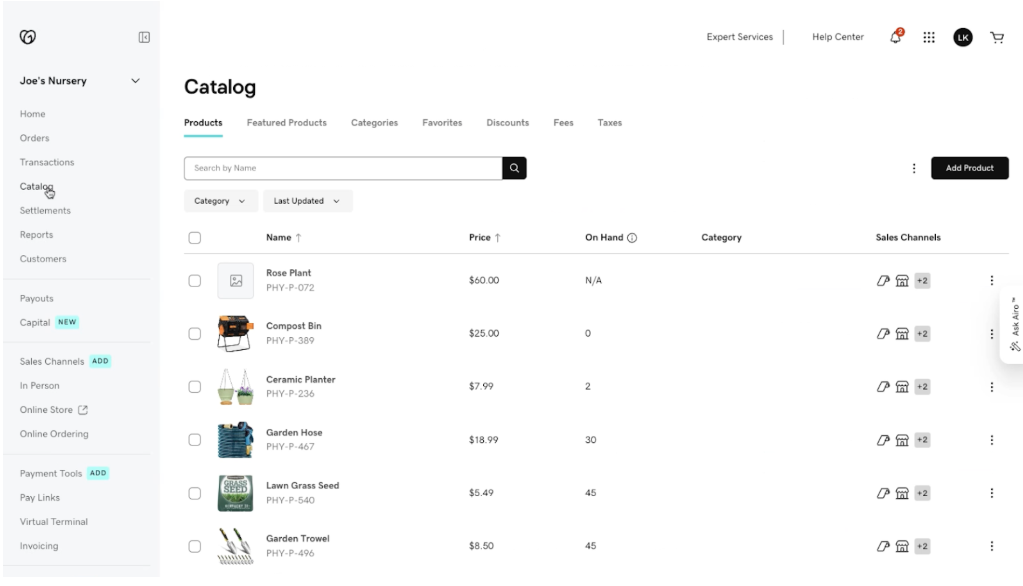This screenshot has height=586, width=1023.
Task: Click the Garden Hose product name
Action: 294,433
